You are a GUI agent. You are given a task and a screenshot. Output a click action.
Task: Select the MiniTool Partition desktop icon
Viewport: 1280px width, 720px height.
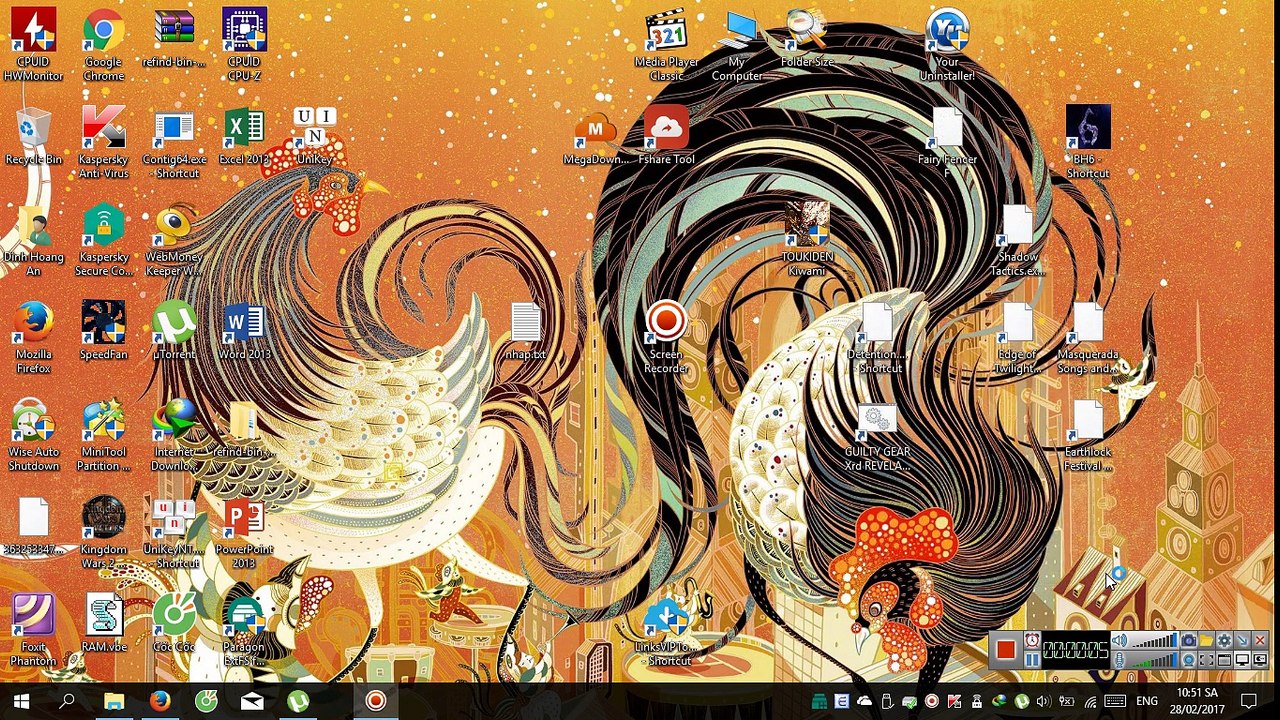click(x=104, y=436)
